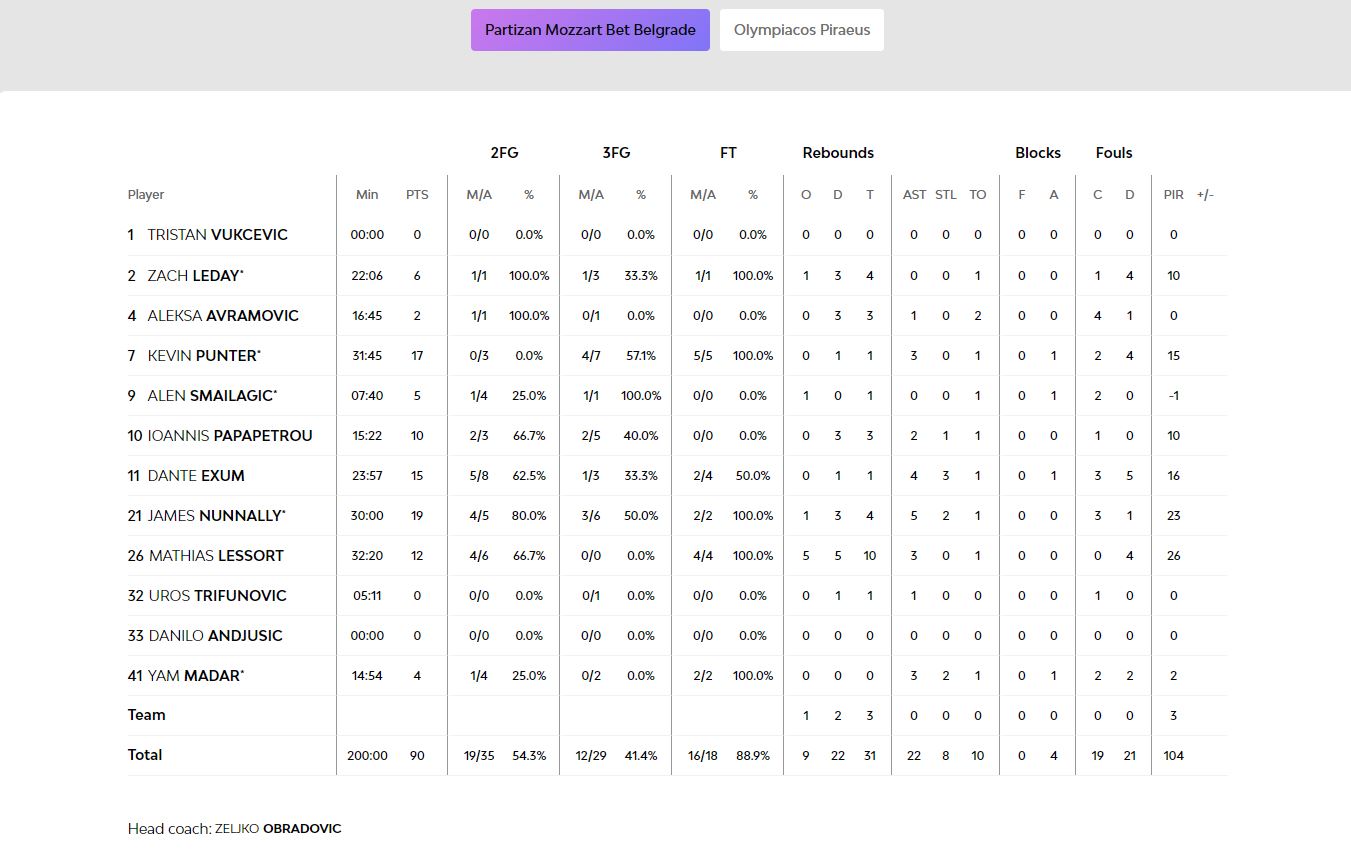Open Danilo Andjusic player profile
Image resolution: width=1351 pixels, height=860 pixels.
click(x=215, y=635)
